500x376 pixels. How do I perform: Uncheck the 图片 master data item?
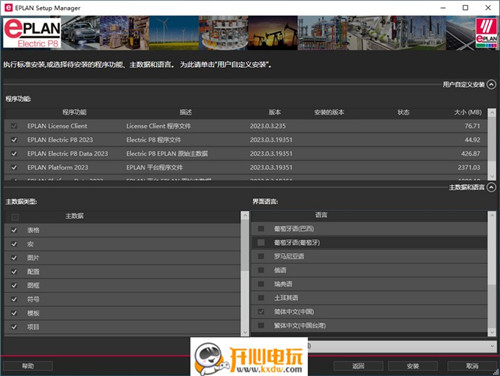[14, 258]
